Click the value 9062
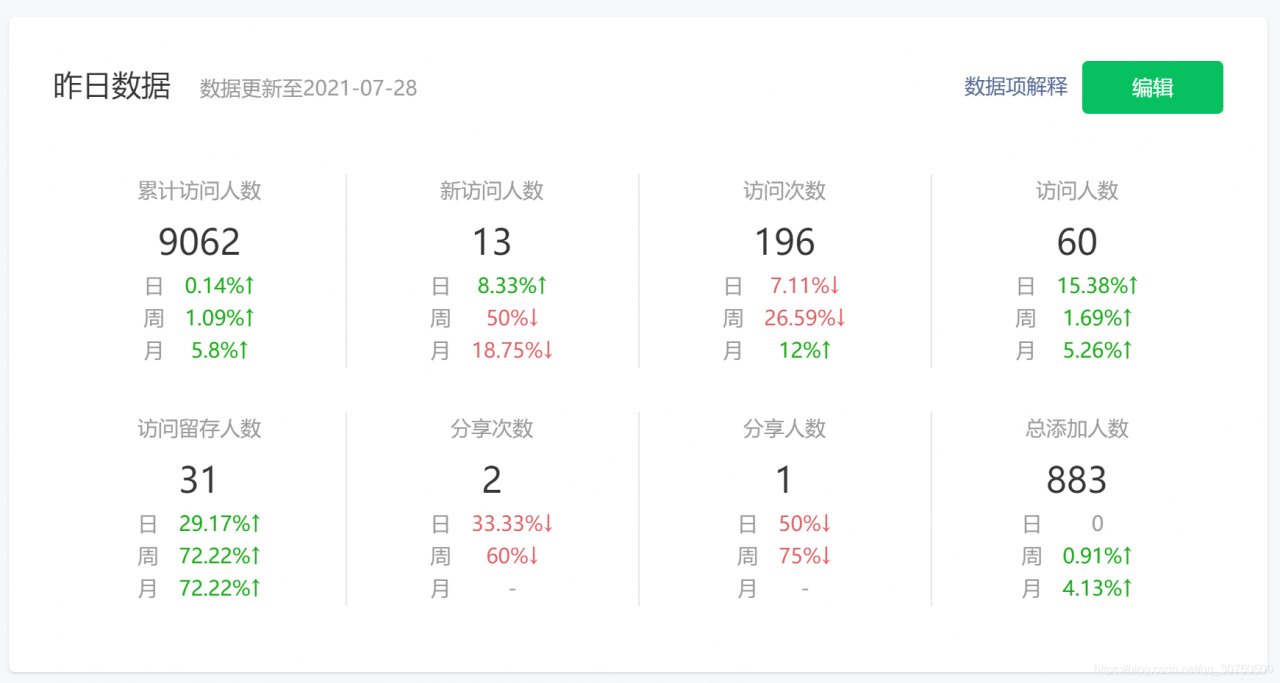The height and width of the screenshot is (683, 1280). (199, 242)
